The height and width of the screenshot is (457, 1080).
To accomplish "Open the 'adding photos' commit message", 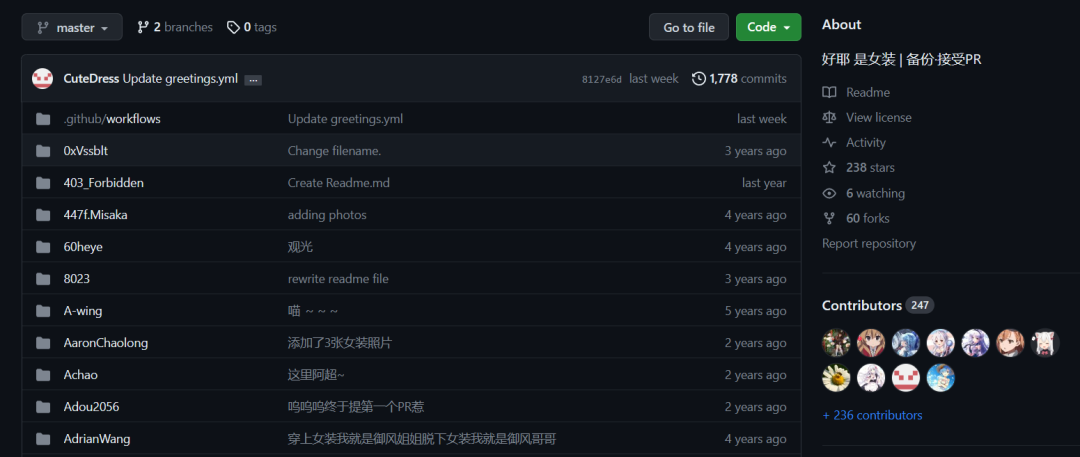I will pyautogui.click(x=327, y=215).
